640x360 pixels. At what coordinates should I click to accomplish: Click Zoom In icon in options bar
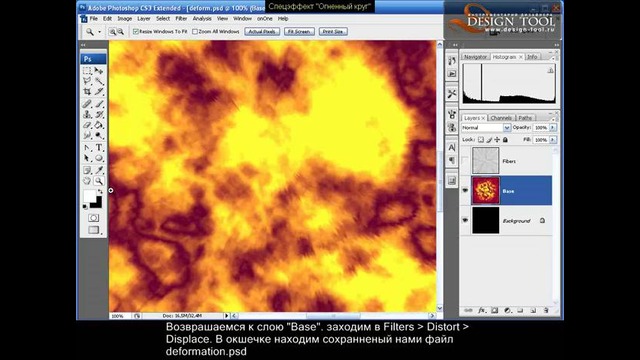click(112, 31)
